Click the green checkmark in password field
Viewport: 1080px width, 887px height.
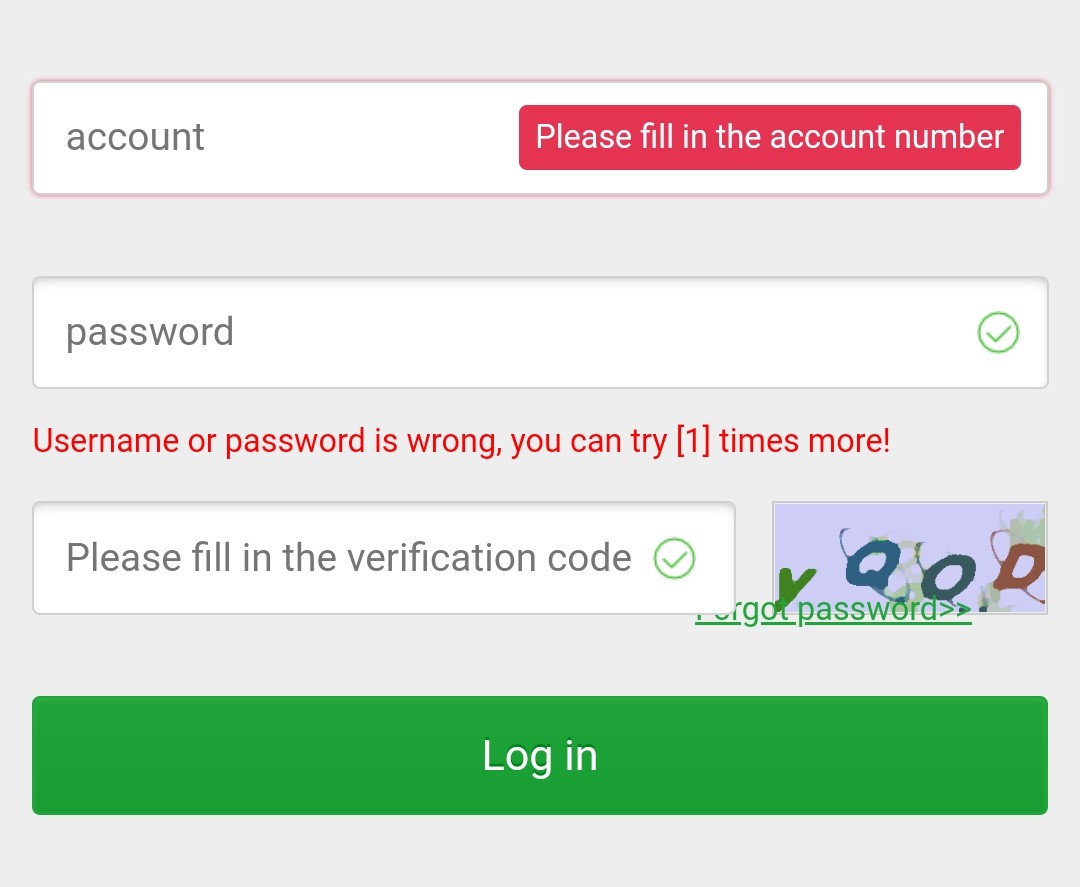[997, 333]
